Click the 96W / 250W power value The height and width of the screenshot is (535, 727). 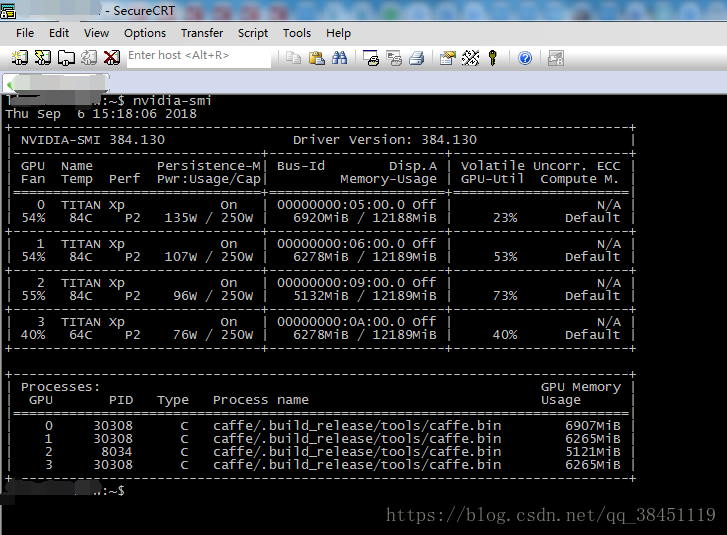pos(213,296)
